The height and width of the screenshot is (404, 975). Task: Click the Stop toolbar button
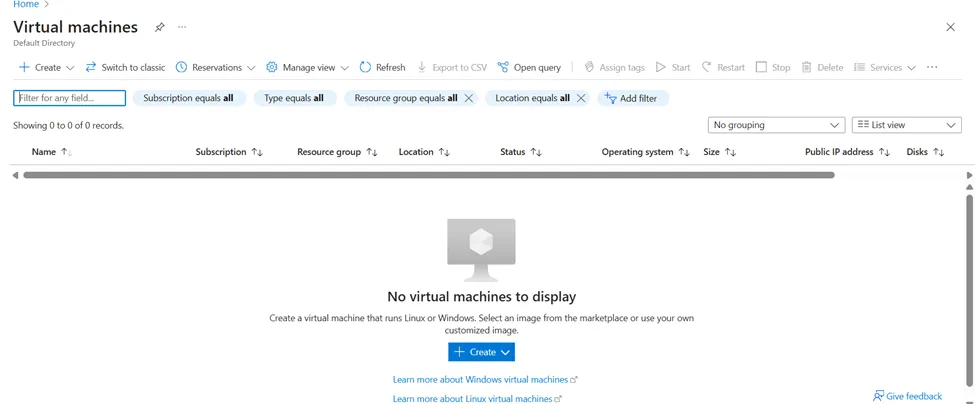pyautogui.click(x=773, y=67)
